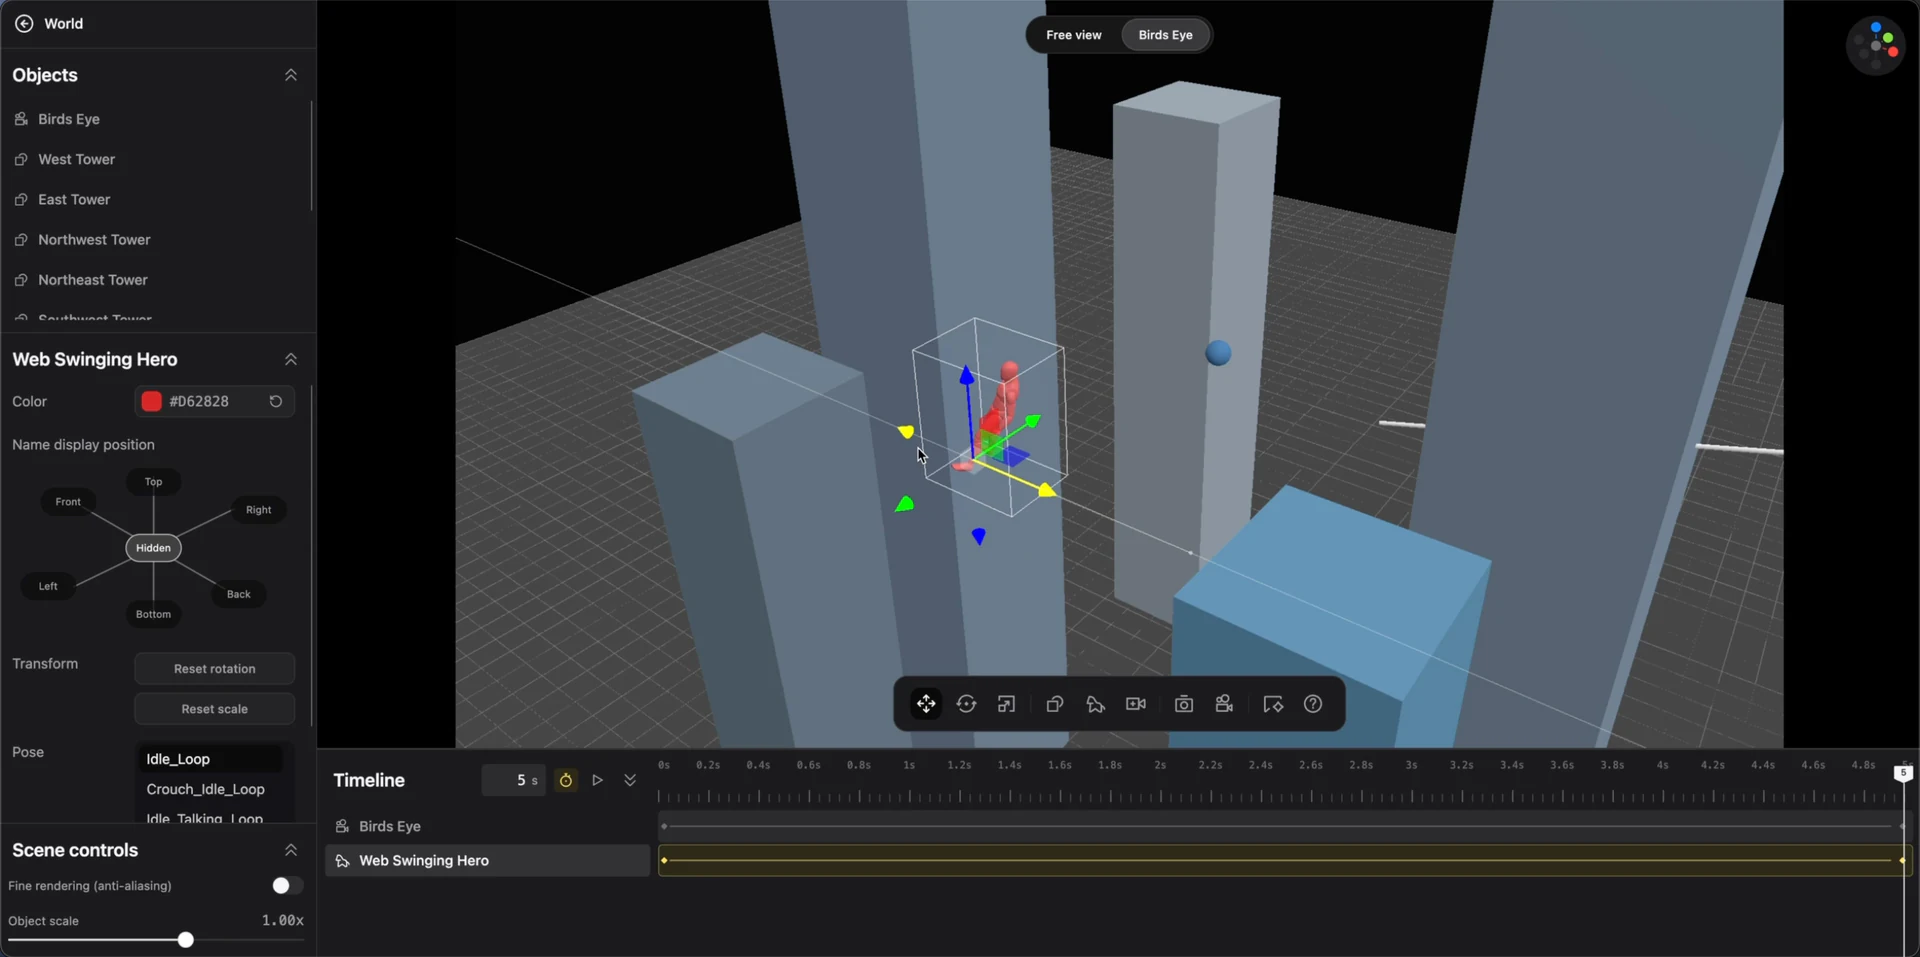Click Birds Eye camera icon in Objects list
The width and height of the screenshot is (1920, 957).
click(x=21, y=119)
